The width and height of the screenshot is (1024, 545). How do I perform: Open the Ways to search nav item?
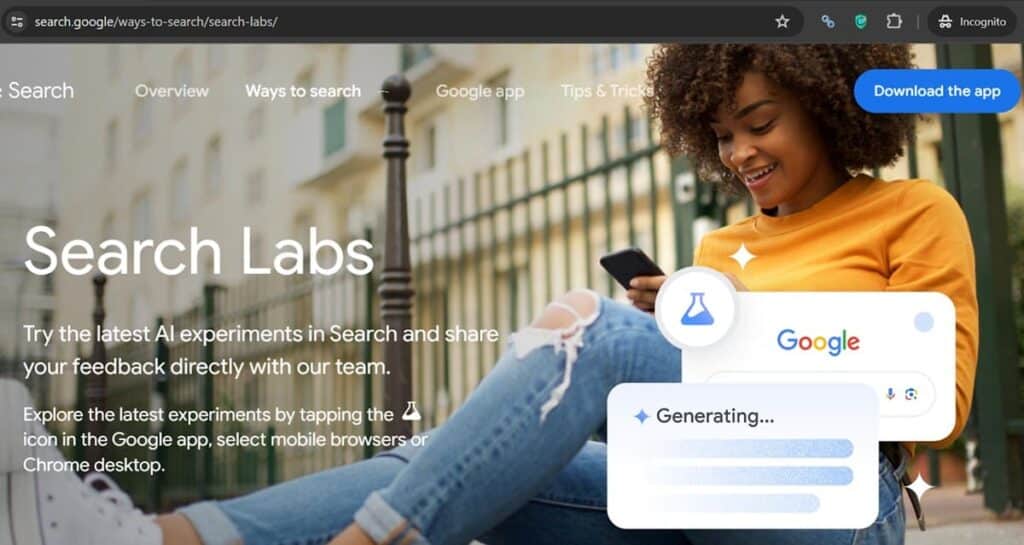303,91
